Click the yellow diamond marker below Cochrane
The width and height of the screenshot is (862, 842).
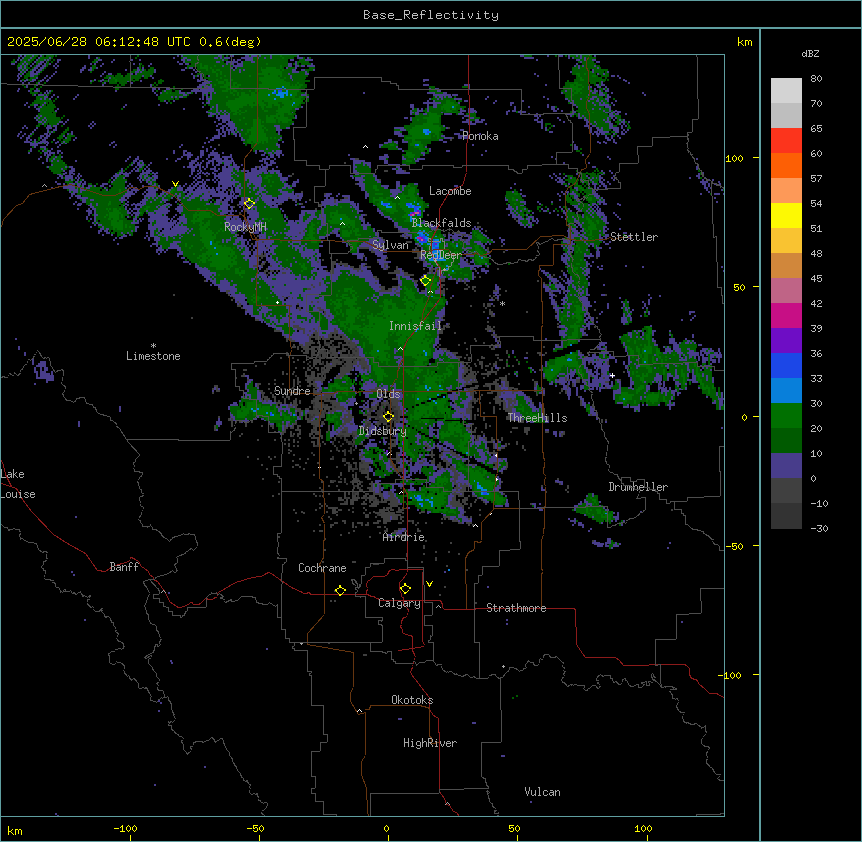pos(340,590)
